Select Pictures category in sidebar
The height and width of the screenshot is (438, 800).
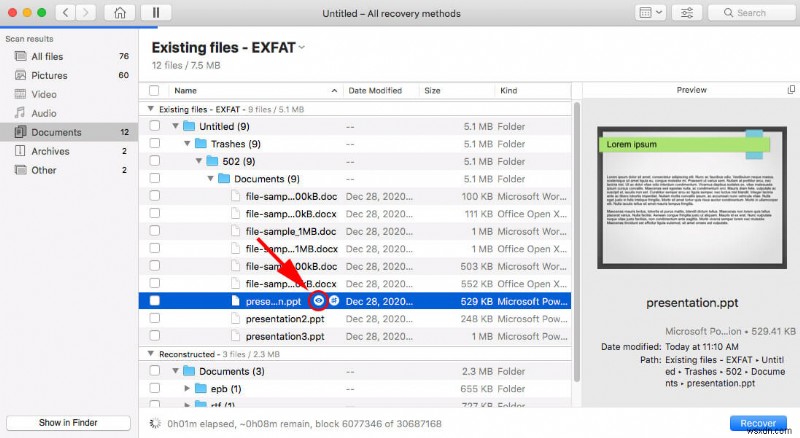tap(69, 75)
